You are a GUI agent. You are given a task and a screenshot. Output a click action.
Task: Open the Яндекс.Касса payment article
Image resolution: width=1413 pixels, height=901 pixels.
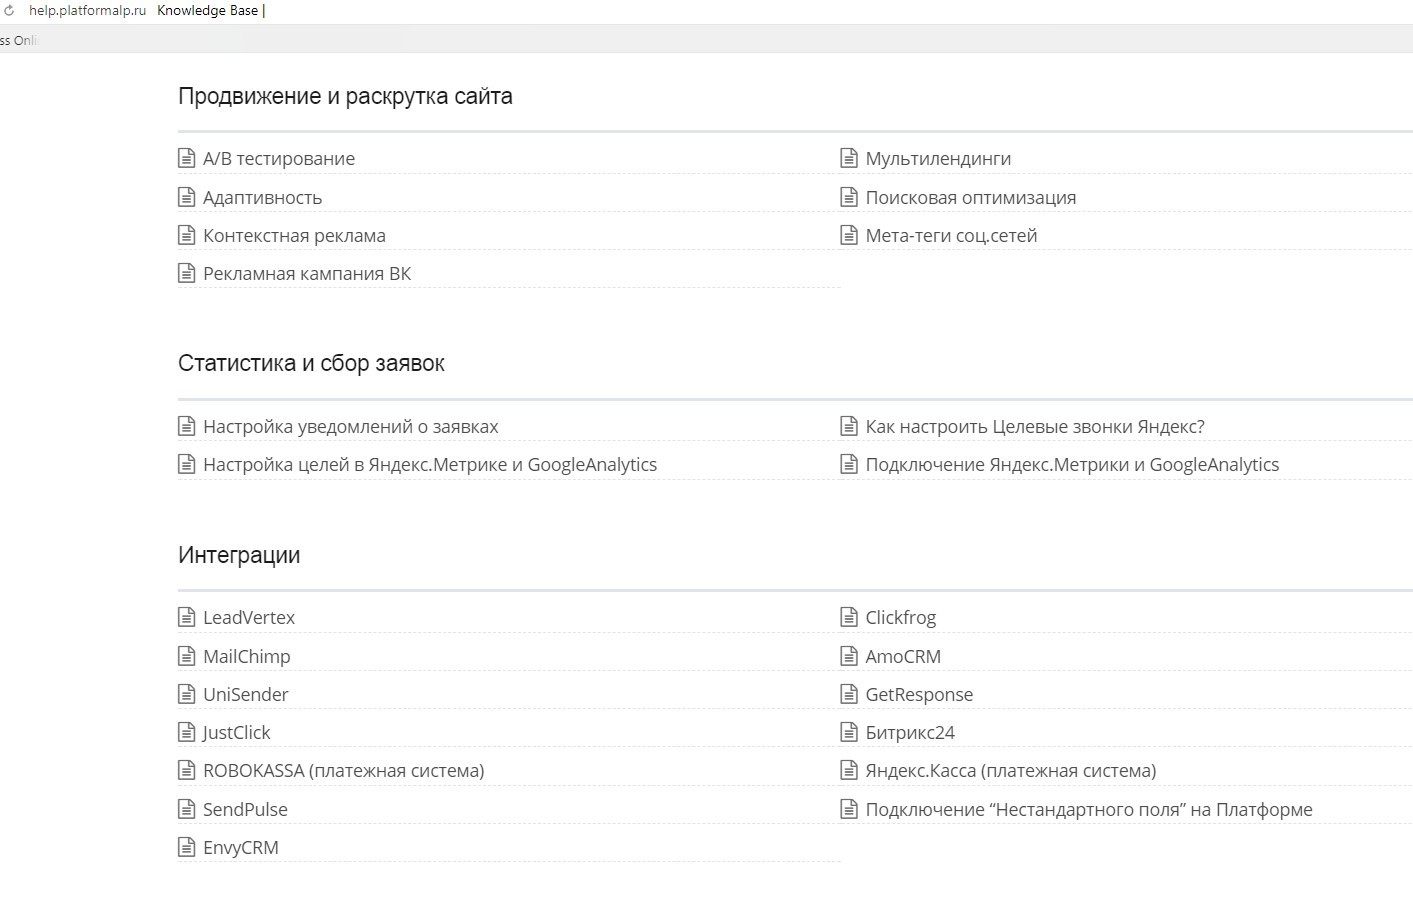(1010, 771)
